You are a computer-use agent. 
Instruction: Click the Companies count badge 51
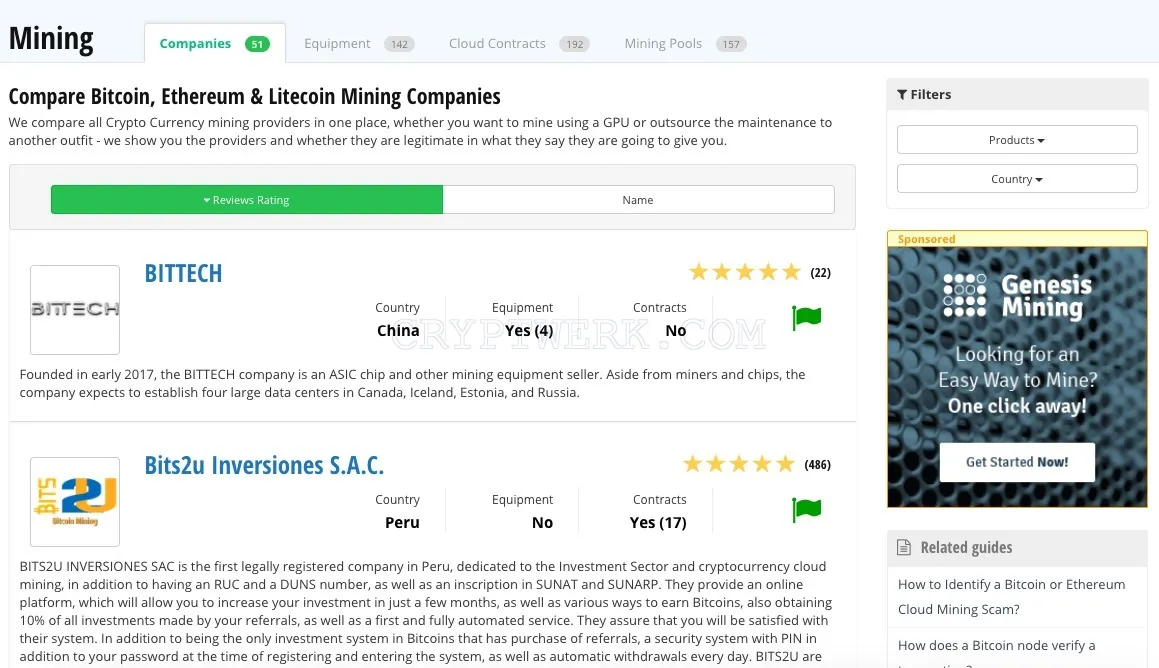click(x=257, y=44)
